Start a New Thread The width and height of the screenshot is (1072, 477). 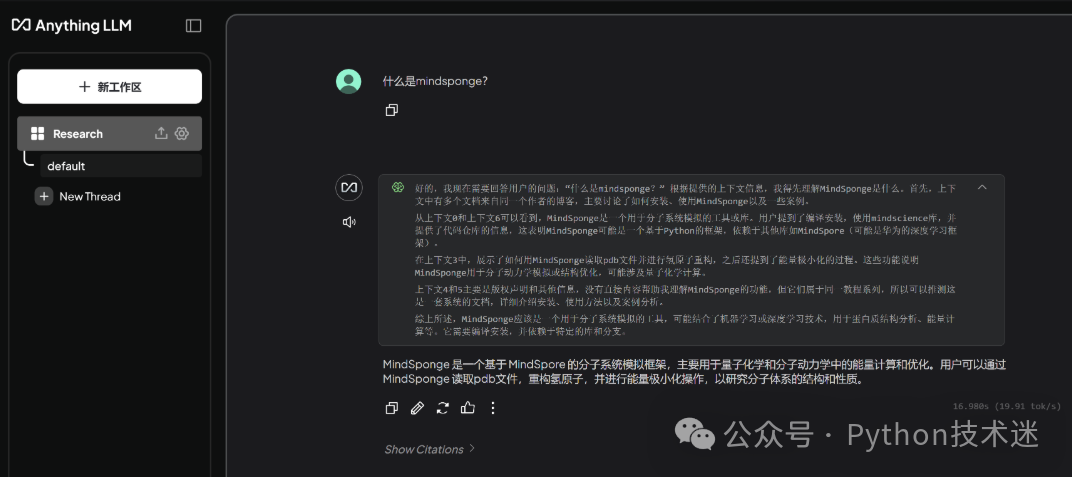[x=78, y=196]
